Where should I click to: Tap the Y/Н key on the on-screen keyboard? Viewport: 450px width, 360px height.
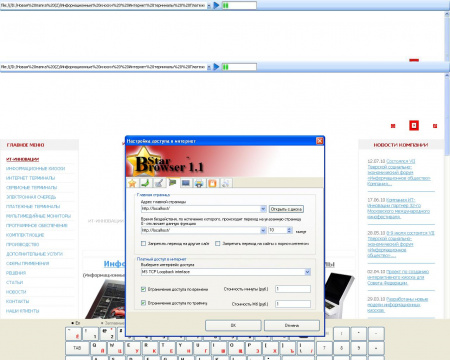184,348
